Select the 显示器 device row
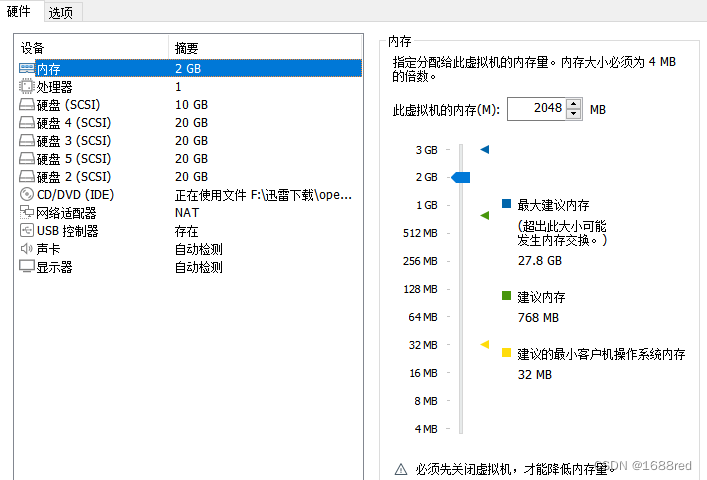The image size is (707, 480). [x=190, y=267]
